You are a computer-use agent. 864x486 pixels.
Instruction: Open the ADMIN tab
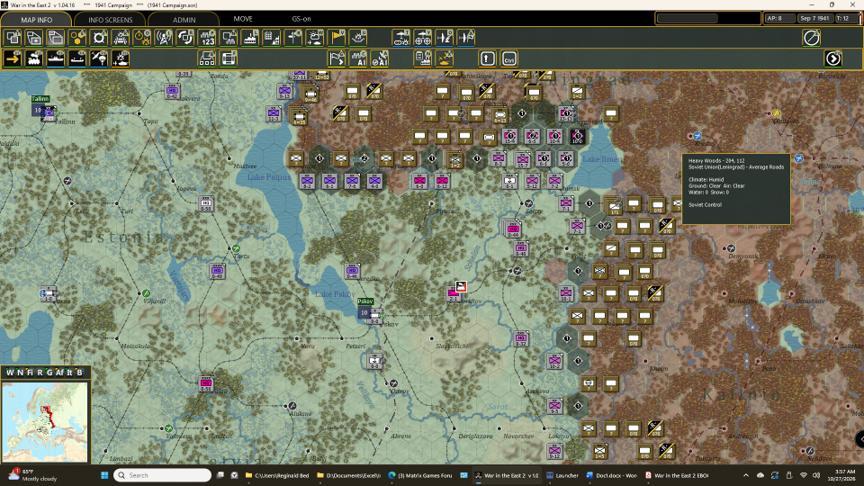click(184, 19)
